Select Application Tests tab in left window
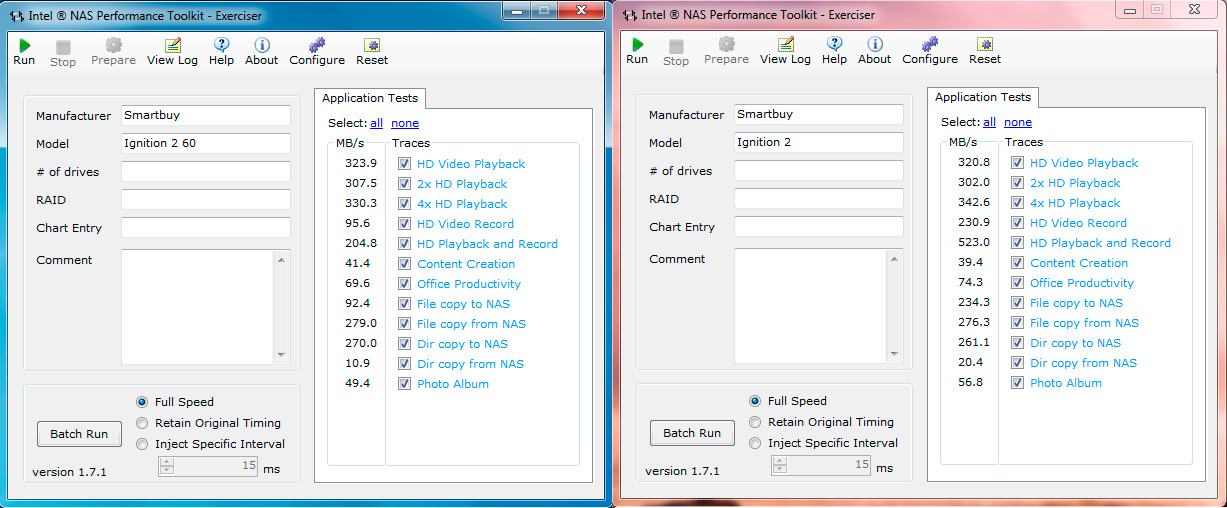 [x=369, y=98]
